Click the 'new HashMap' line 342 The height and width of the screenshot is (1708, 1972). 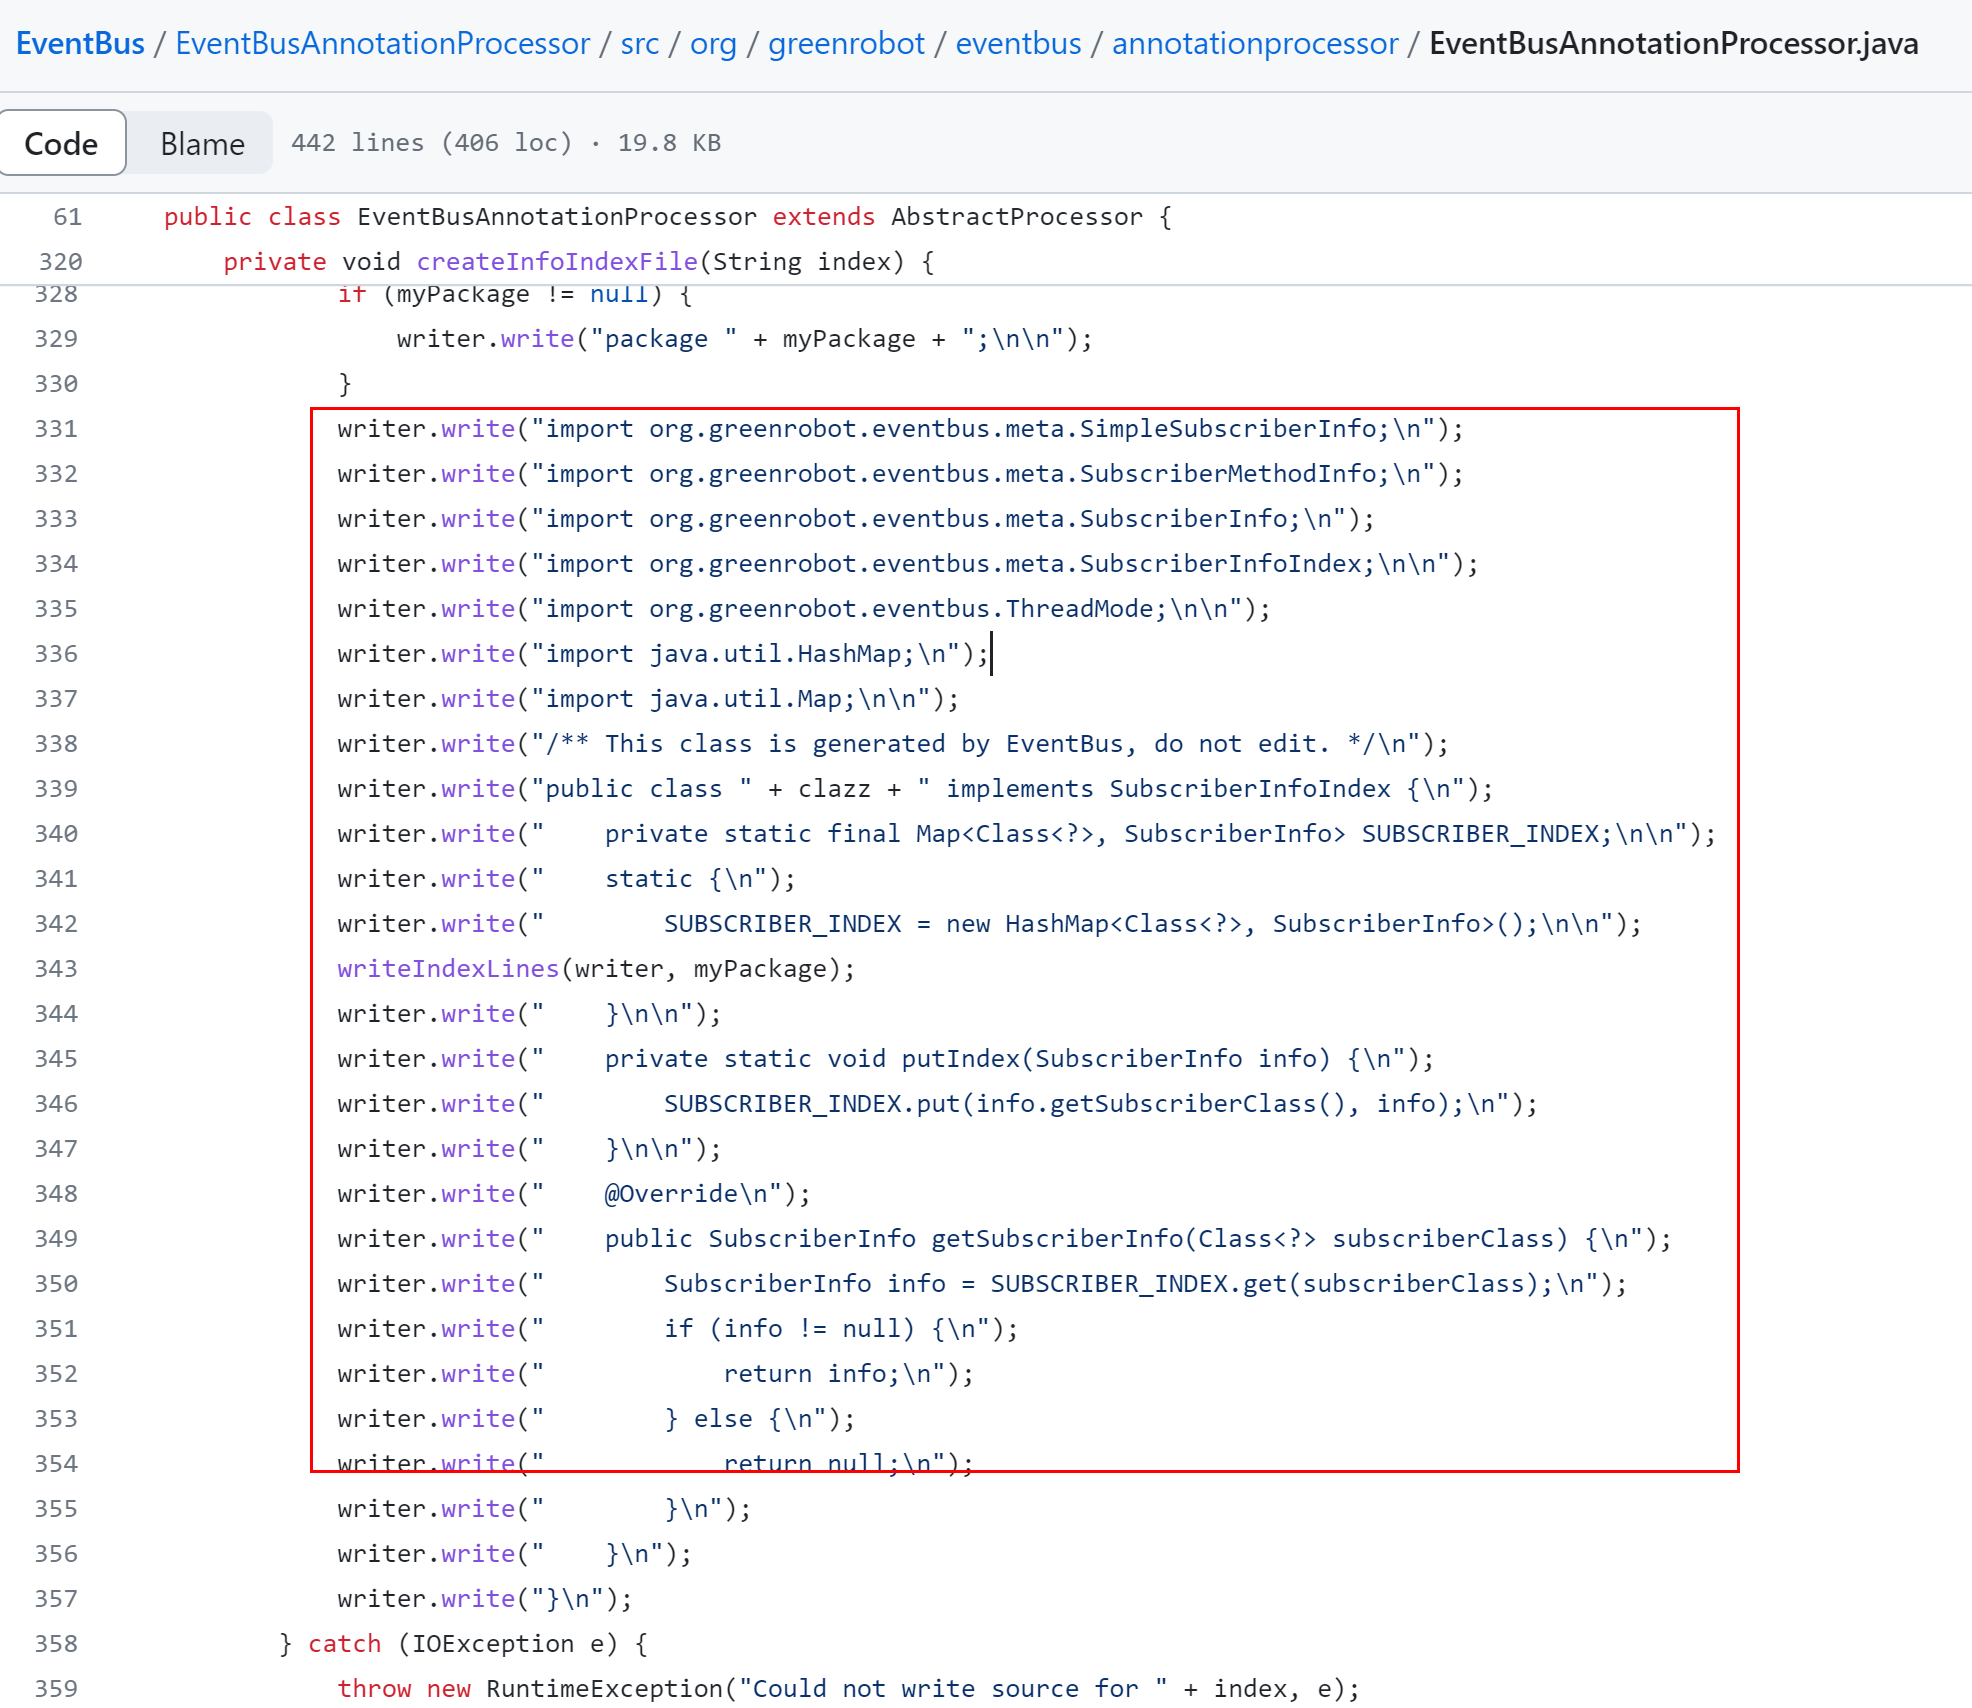989,924
